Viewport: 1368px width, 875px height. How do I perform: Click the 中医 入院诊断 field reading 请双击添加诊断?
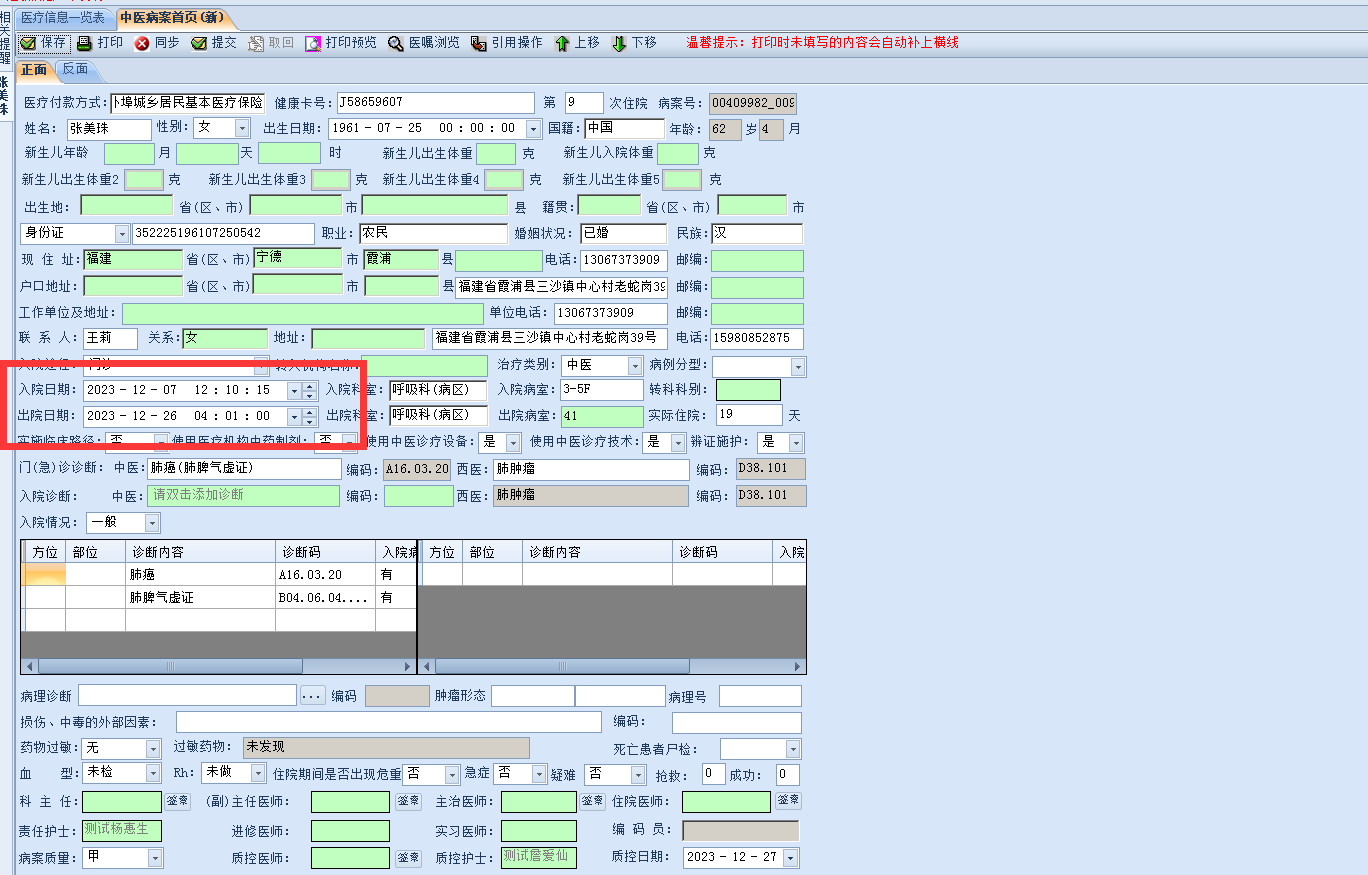244,495
